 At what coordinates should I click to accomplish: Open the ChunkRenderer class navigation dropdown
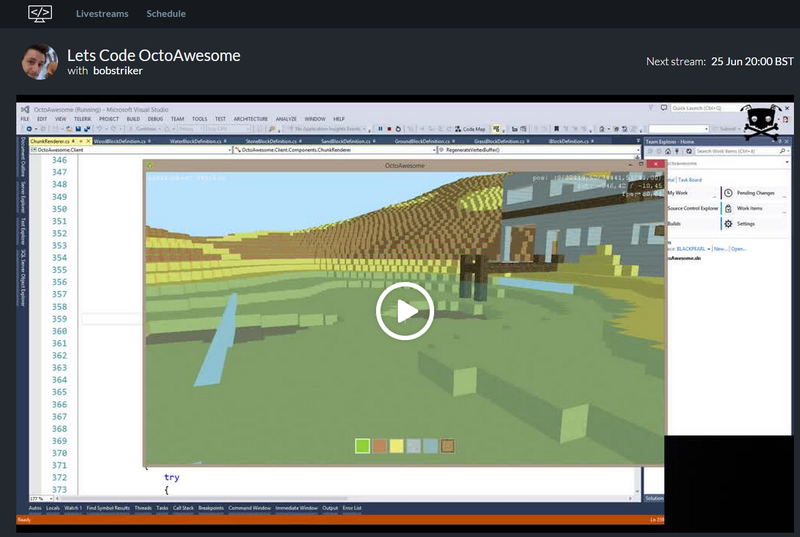coord(335,150)
